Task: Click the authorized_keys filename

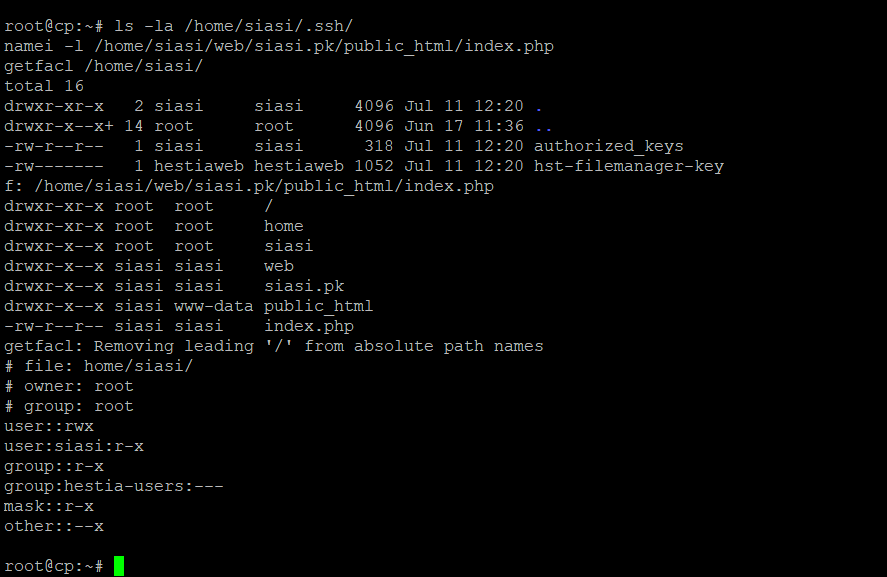Action: click(x=609, y=147)
